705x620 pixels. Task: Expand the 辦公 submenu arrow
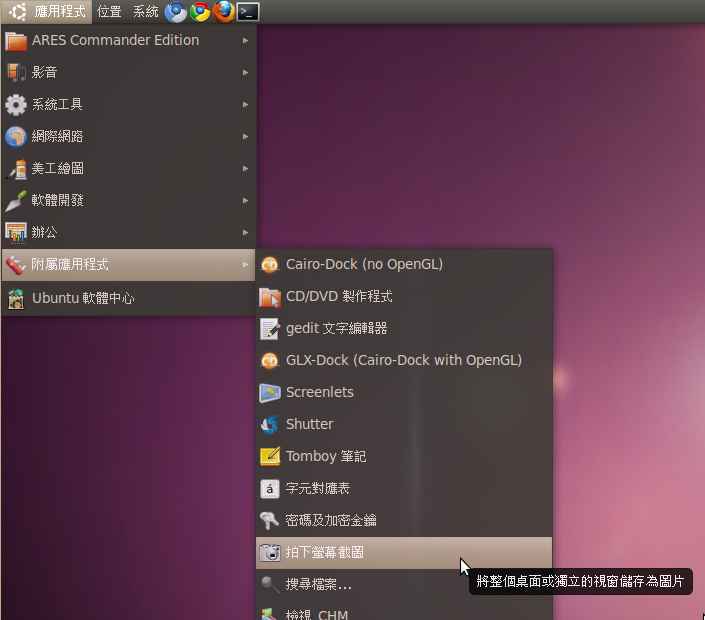point(245,233)
